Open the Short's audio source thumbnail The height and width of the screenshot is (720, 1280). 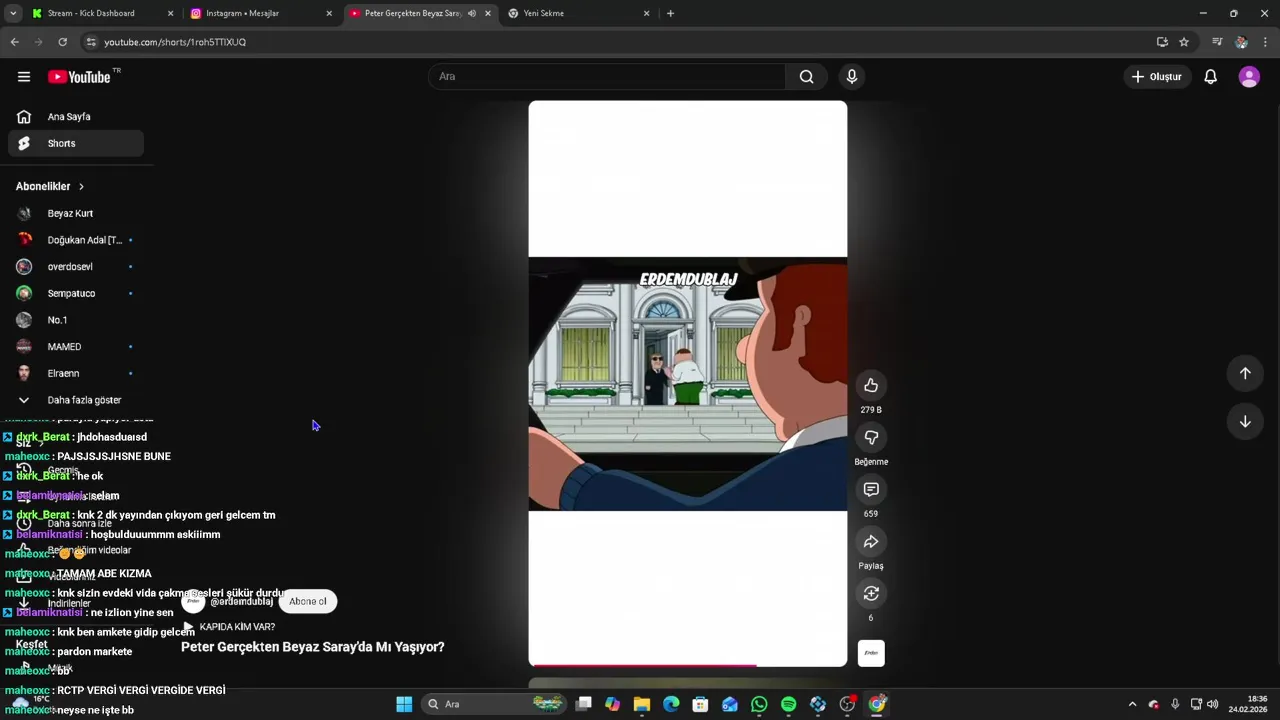(x=871, y=653)
